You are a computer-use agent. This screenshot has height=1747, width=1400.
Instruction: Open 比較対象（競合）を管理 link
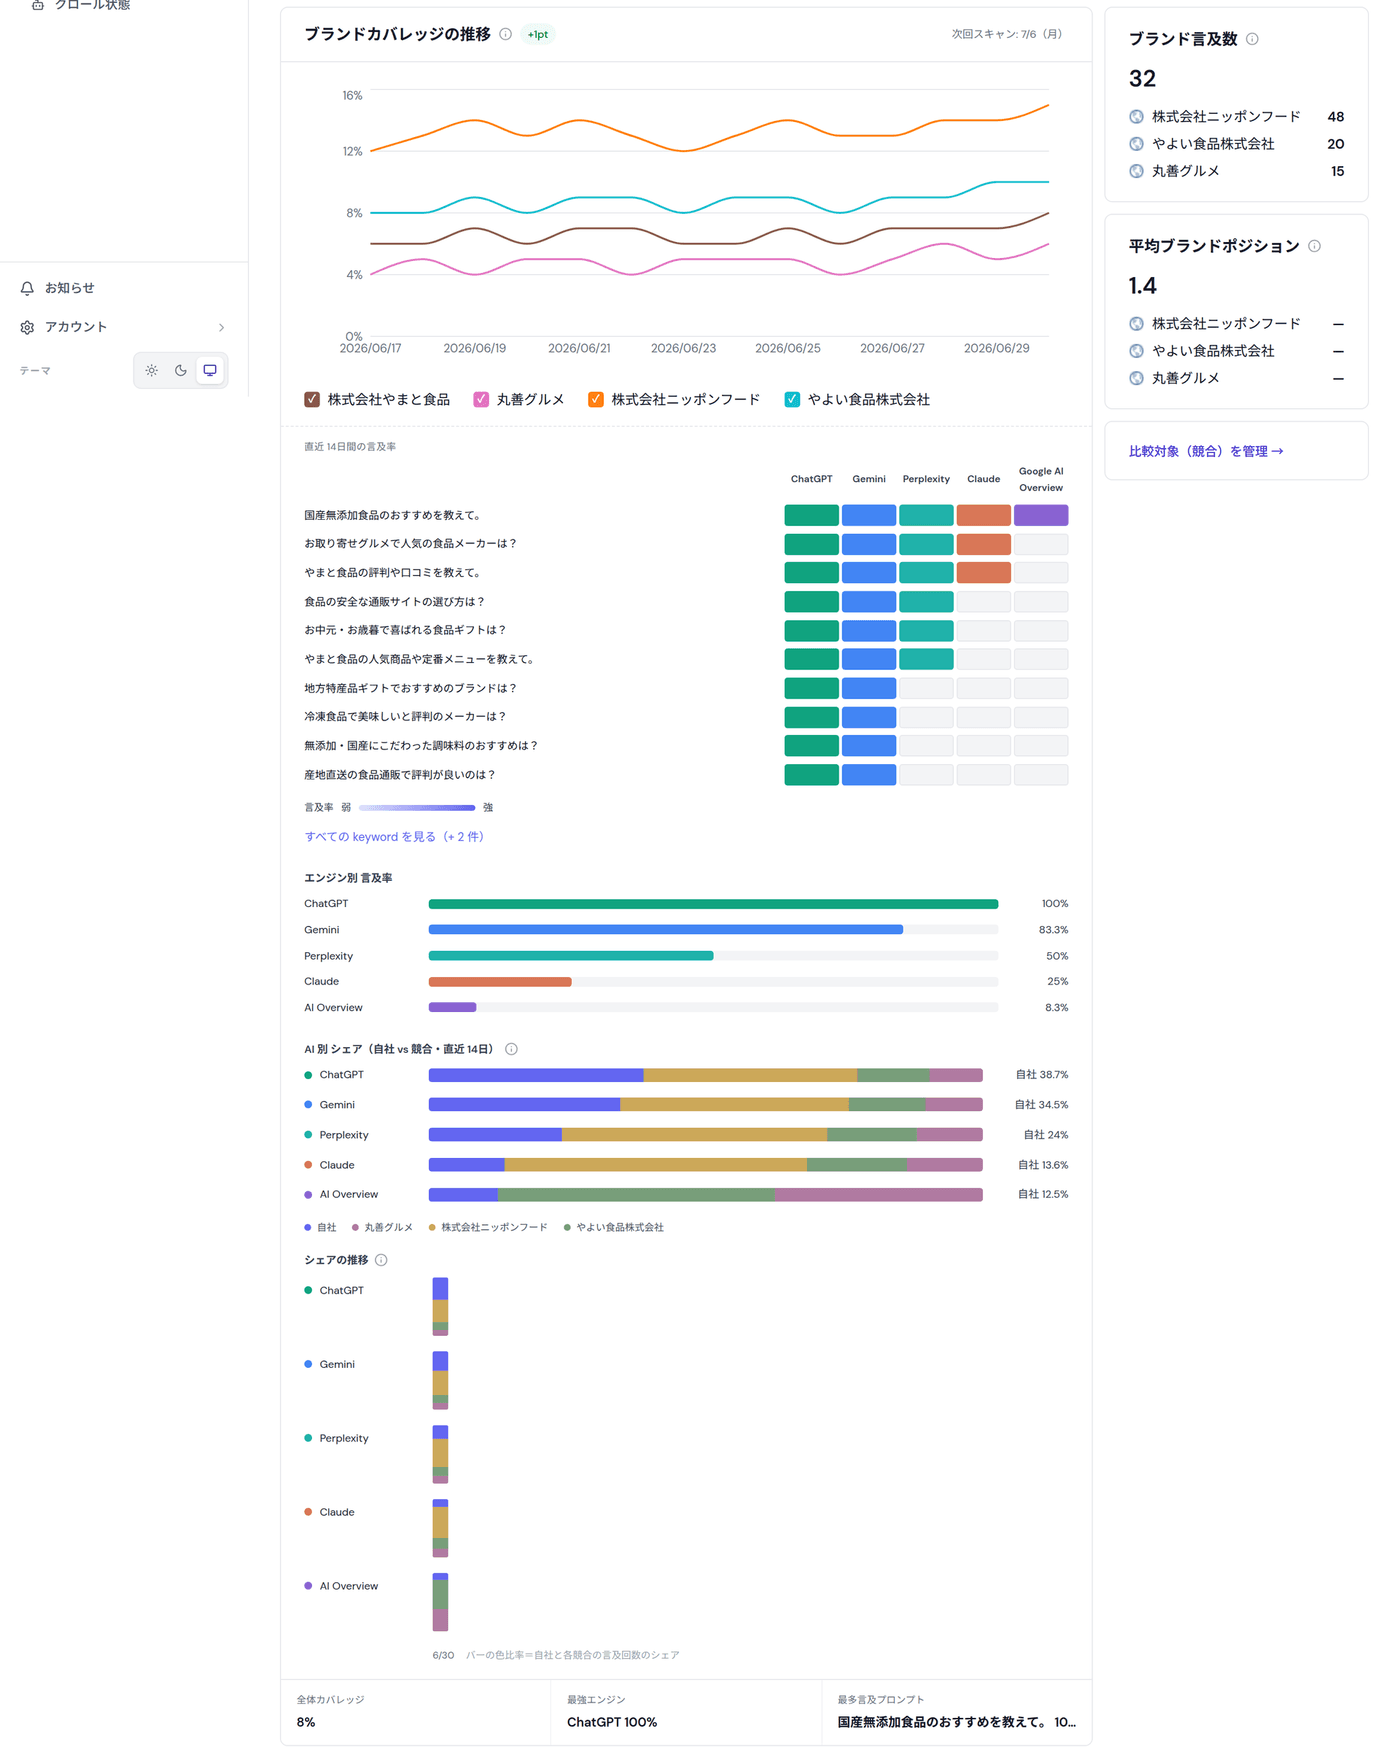coord(1206,451)
